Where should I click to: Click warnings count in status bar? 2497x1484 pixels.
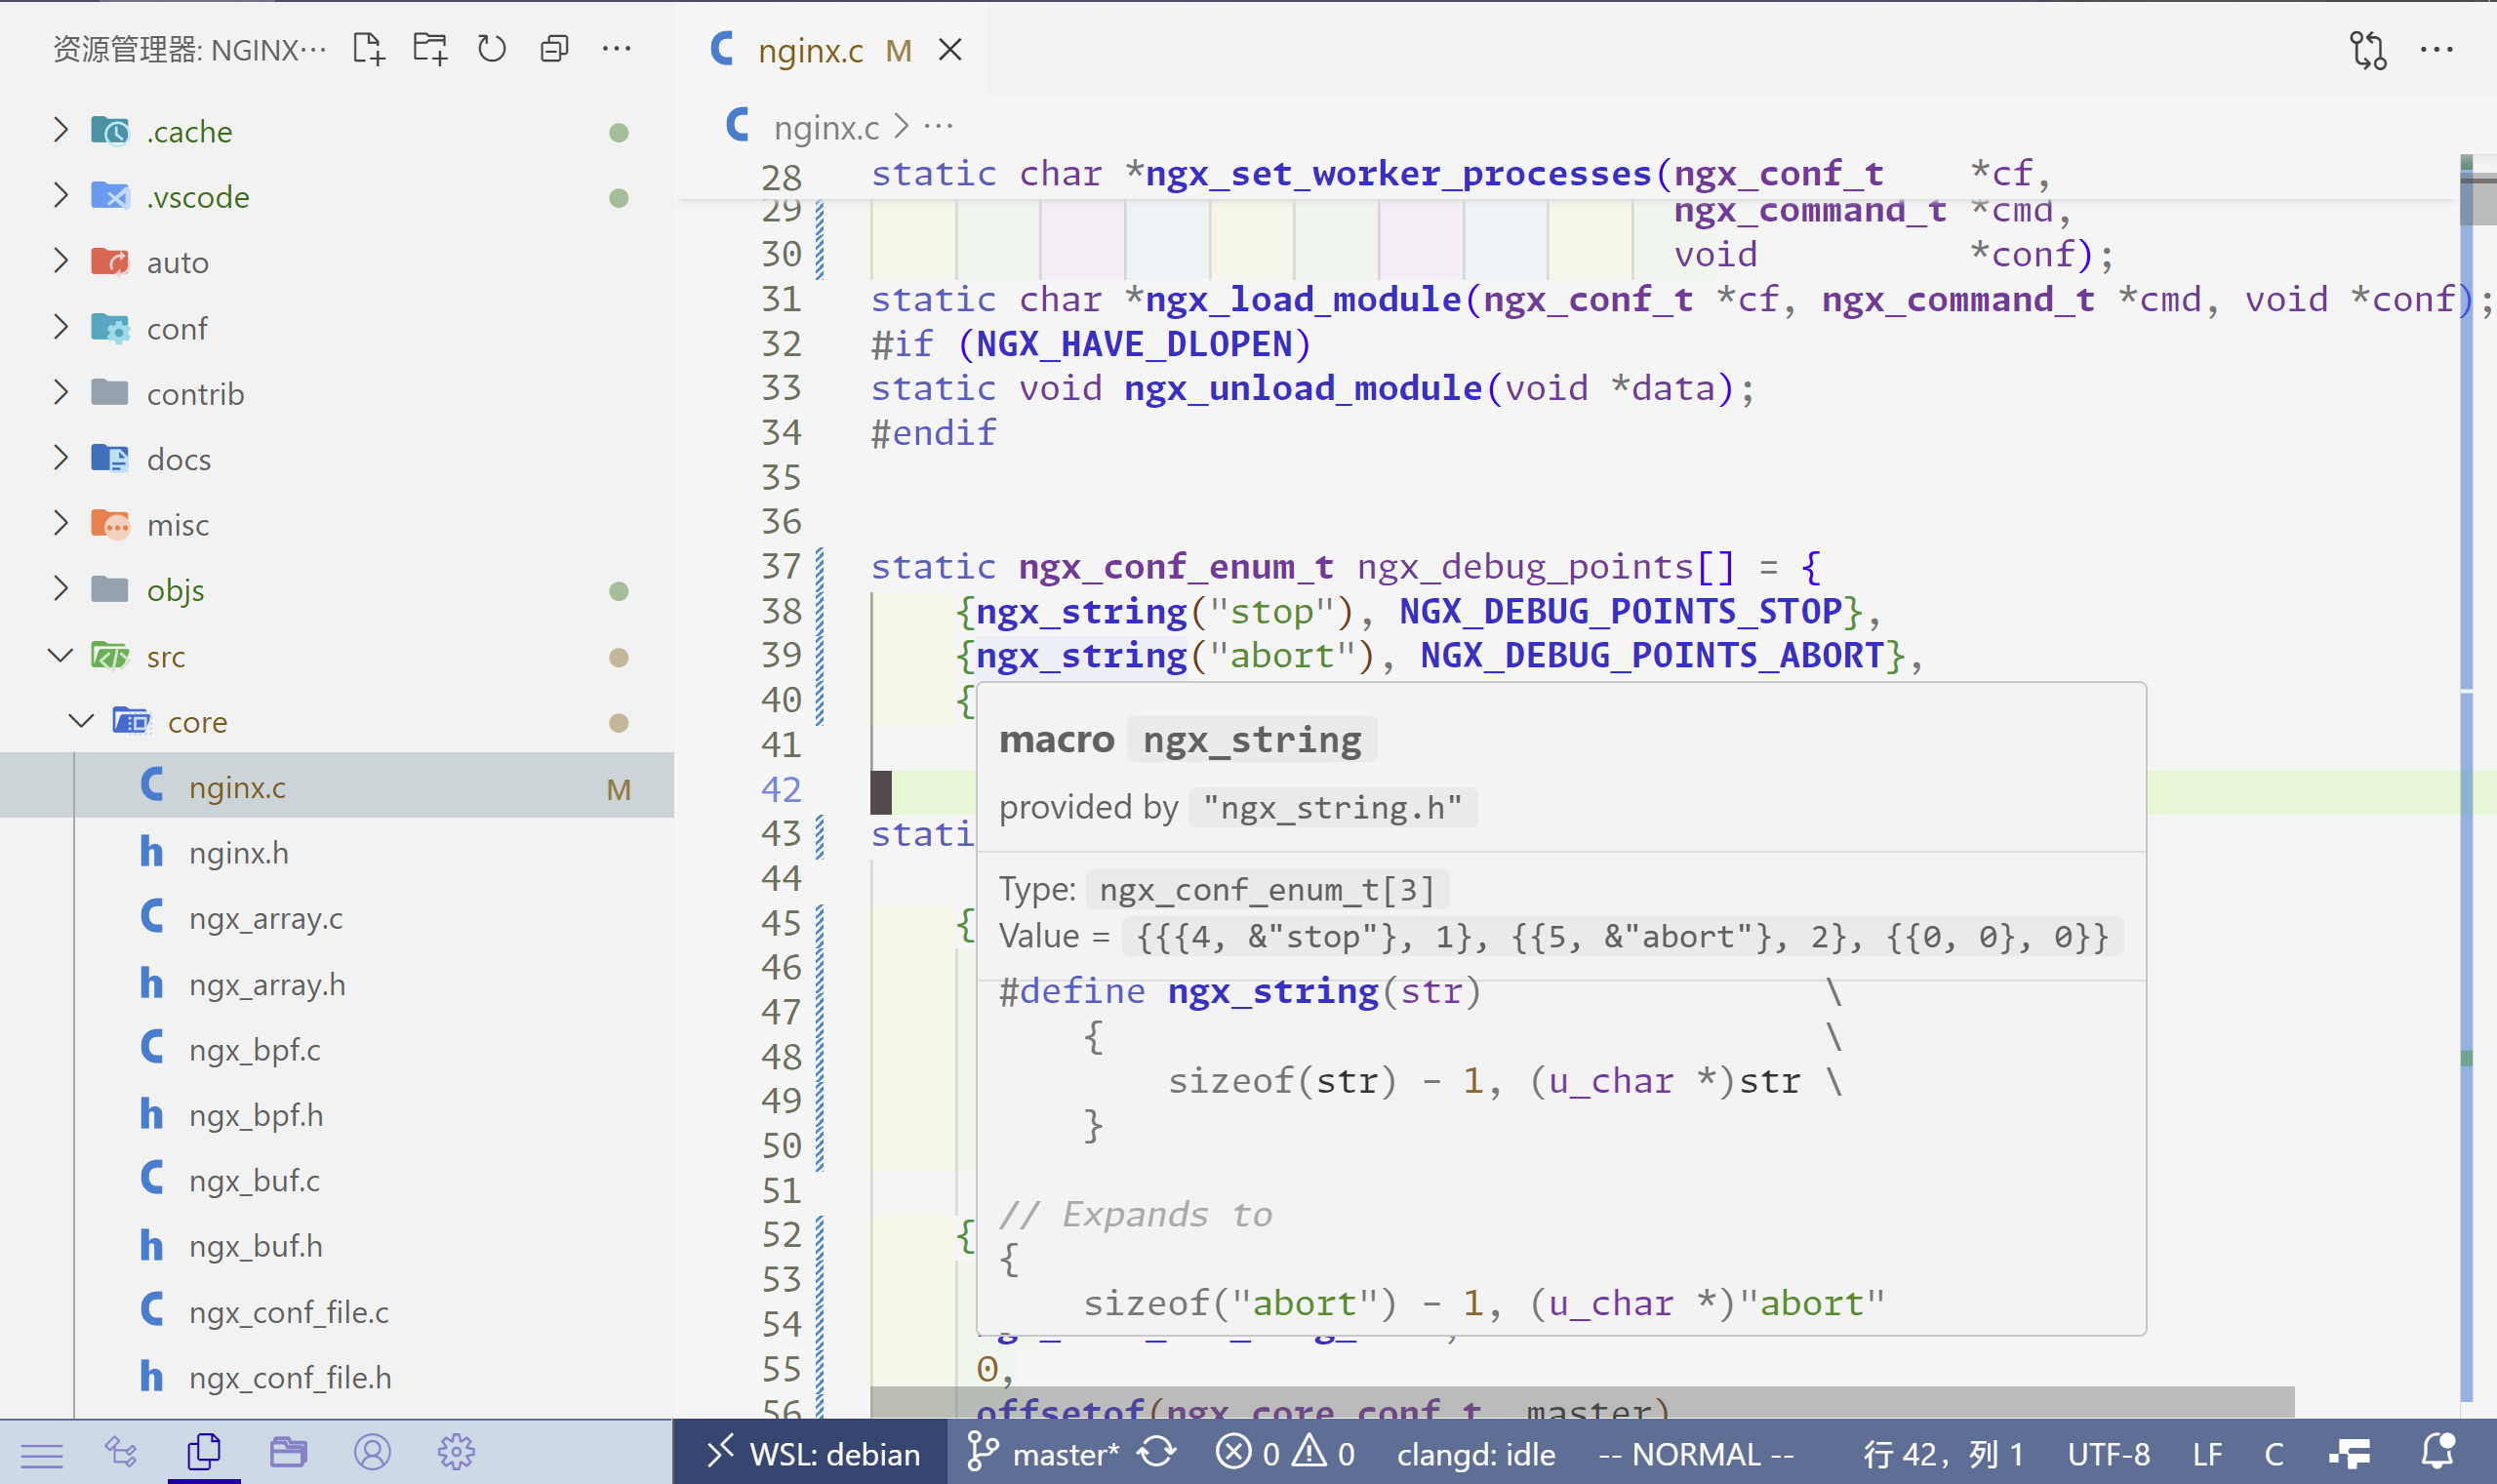(1325, 1453)
